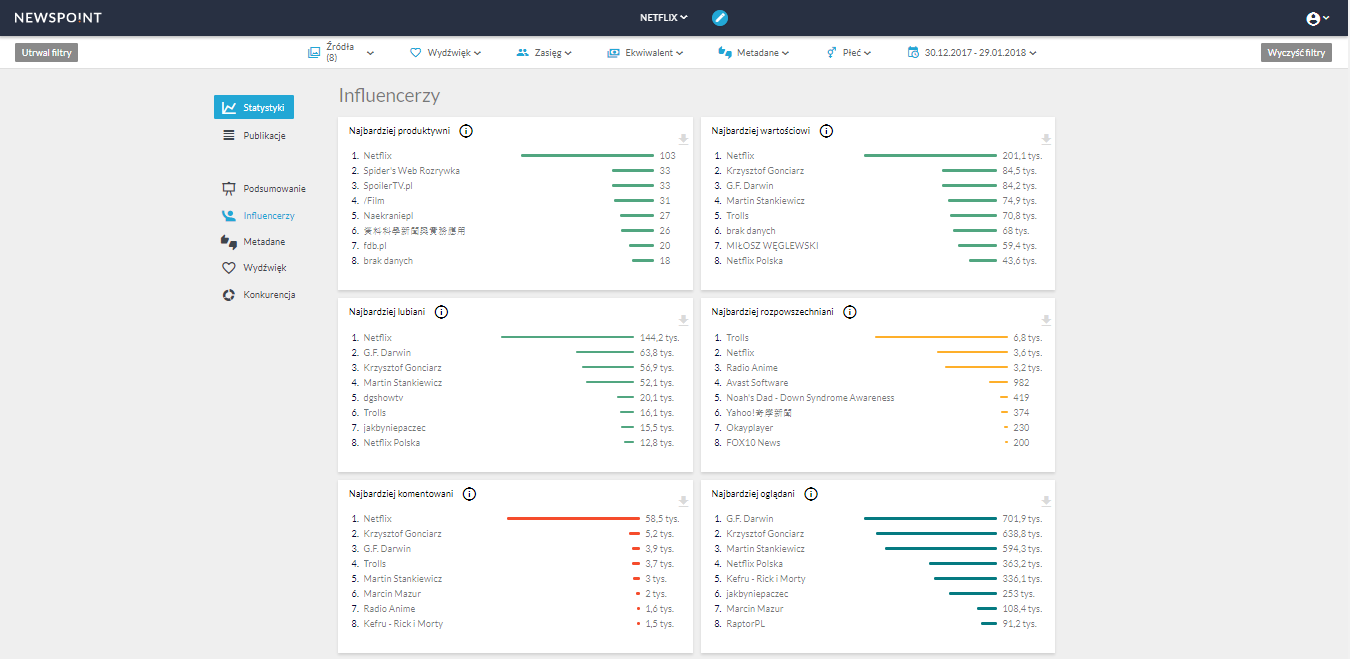Screen dimensions: 1350x659
Task: Click the blue pencil edit icon
Action: point(719,18)
